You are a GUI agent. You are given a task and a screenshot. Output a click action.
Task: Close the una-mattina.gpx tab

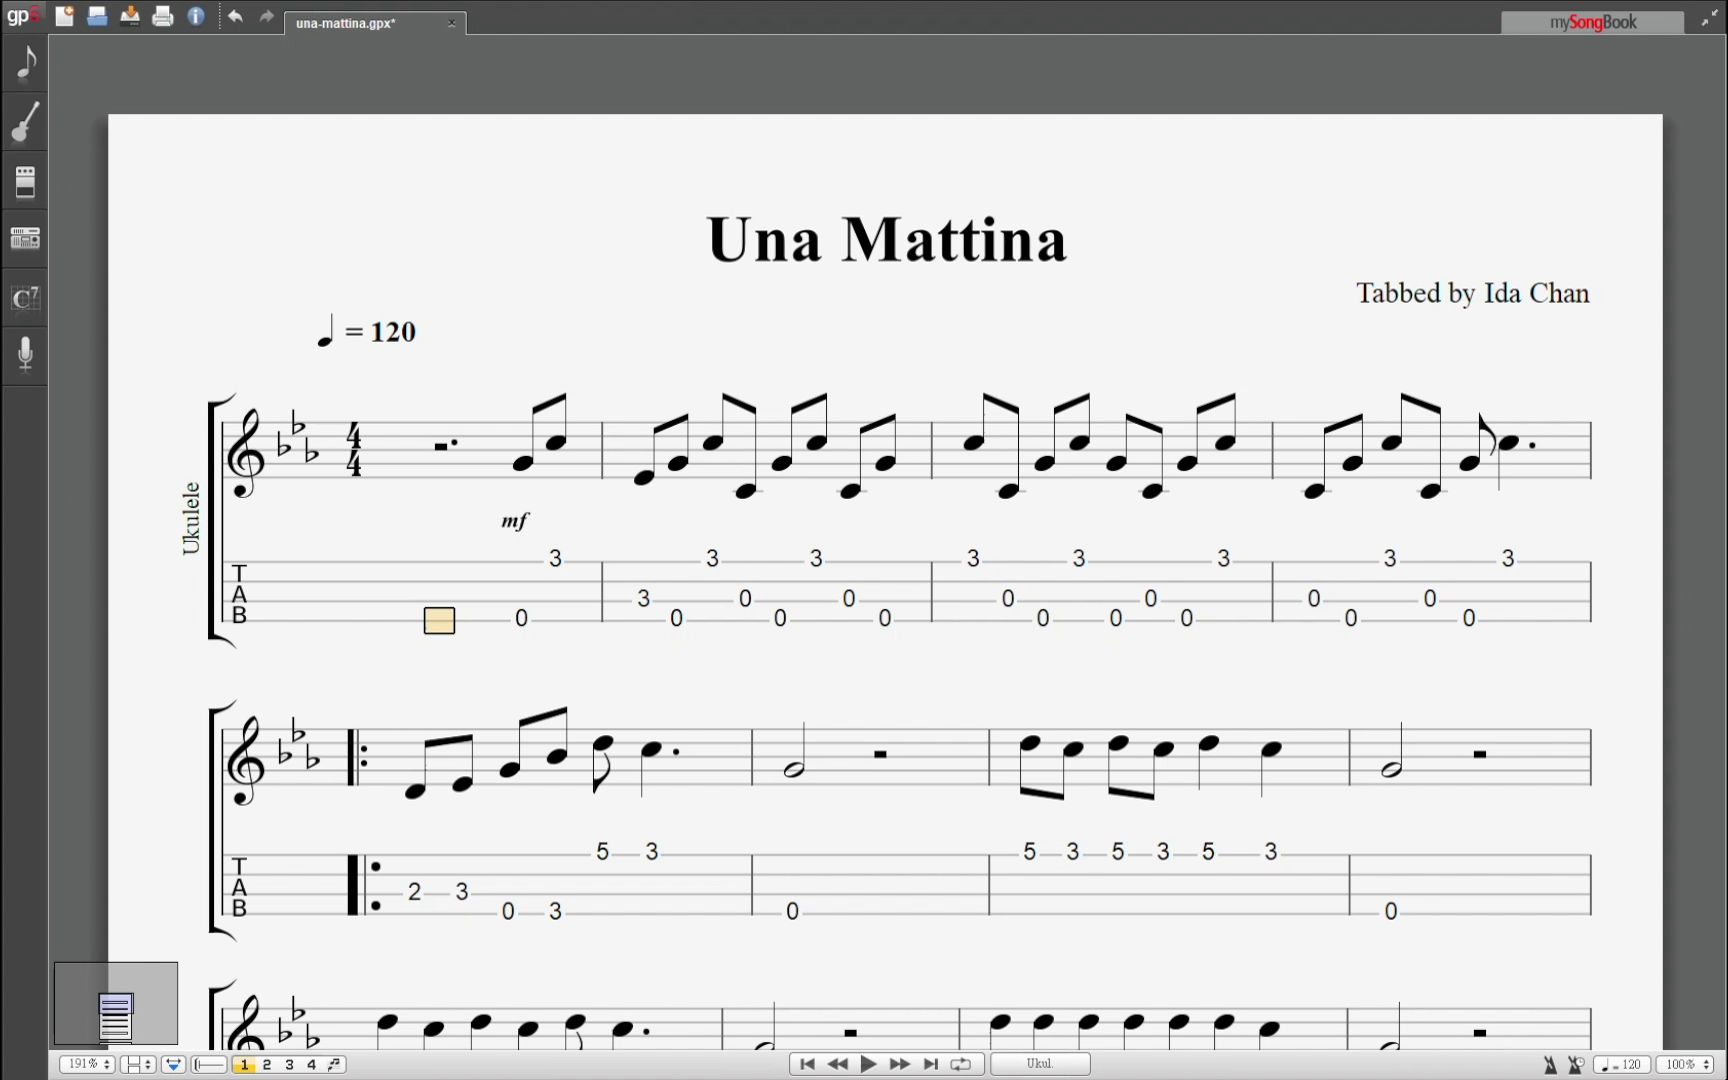[x=451, y=23]
